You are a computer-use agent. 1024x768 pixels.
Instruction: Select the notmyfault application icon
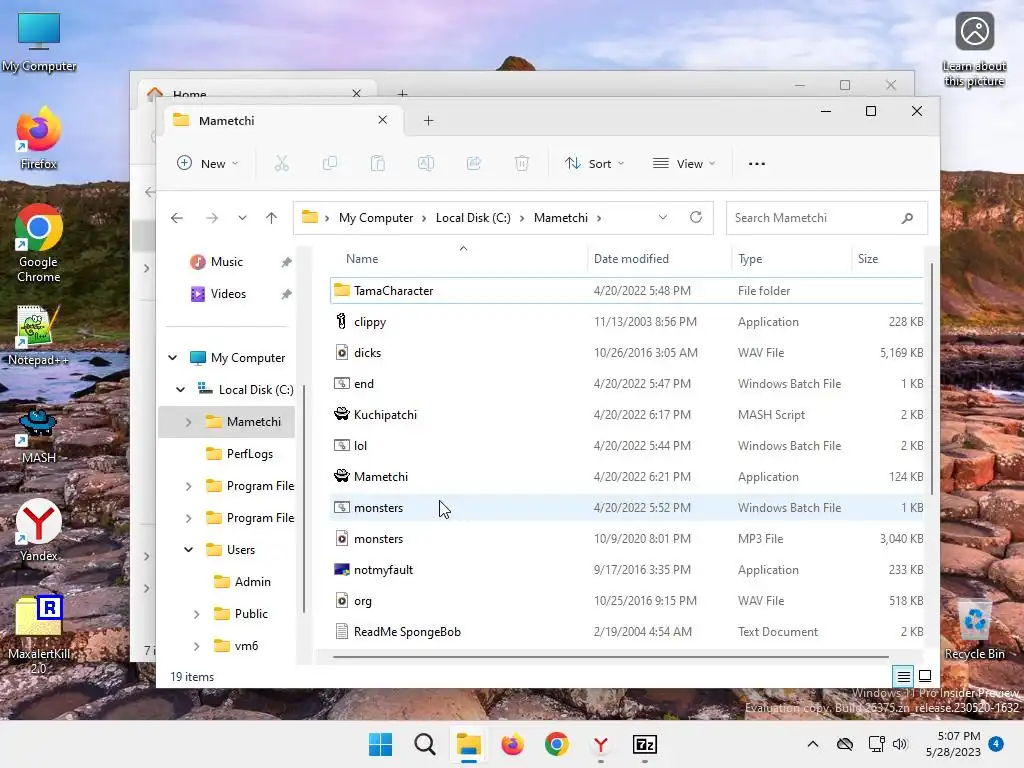[x=342, y=569]
